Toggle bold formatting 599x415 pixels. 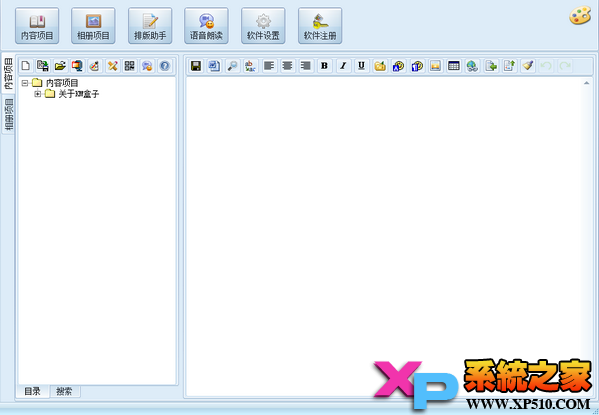[324, 66]
